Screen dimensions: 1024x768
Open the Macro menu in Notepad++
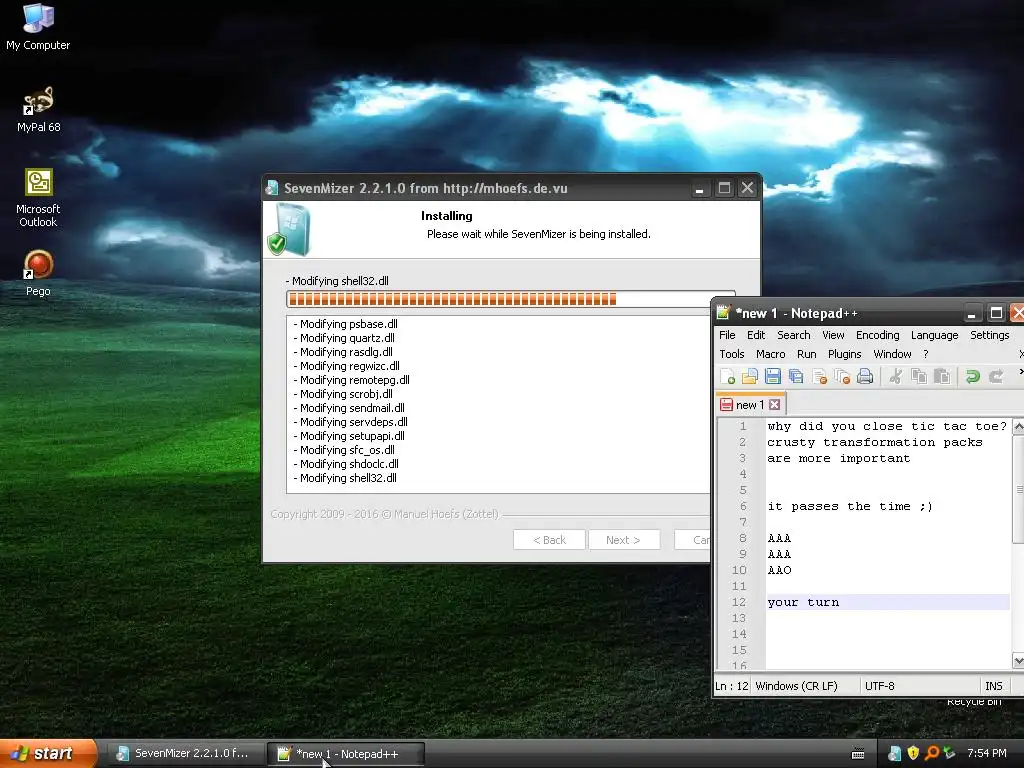point(771,354)
